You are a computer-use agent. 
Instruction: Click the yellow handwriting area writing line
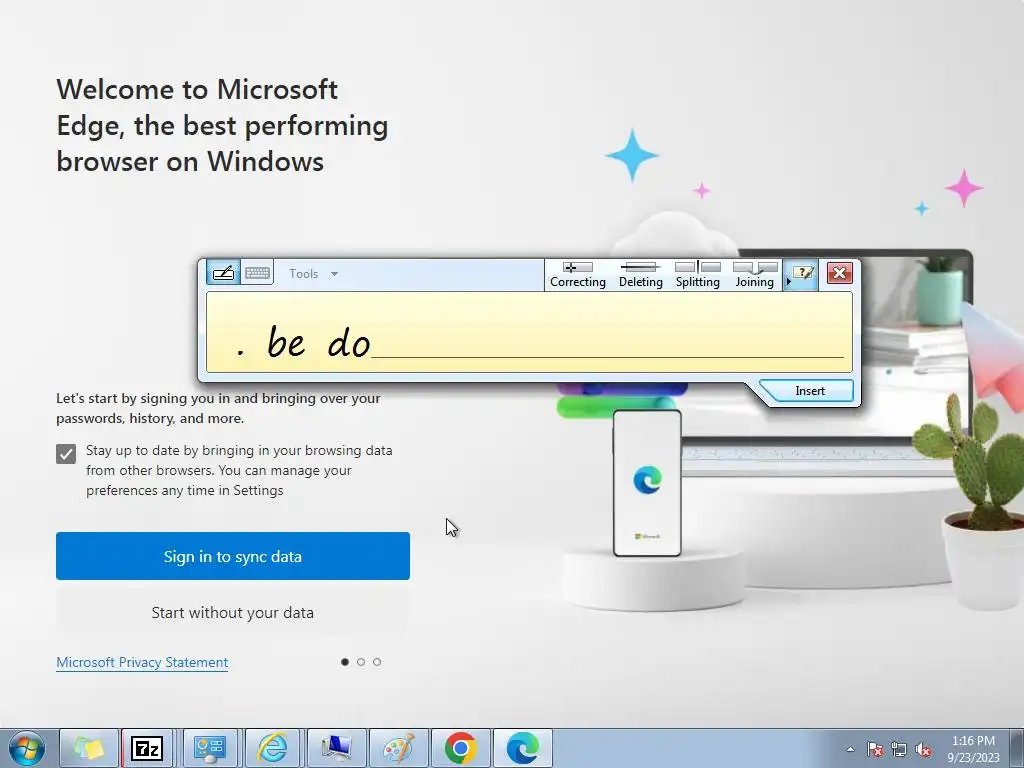(x=607, y=357)
